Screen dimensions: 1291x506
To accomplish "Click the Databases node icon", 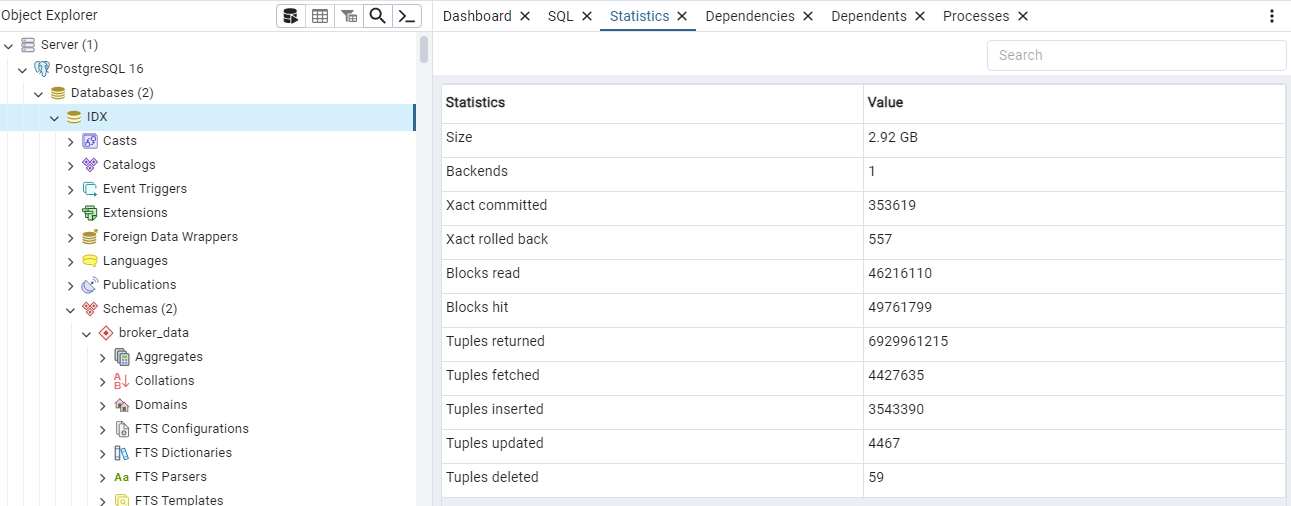I will pyautogui.click(x=58, y=93).
